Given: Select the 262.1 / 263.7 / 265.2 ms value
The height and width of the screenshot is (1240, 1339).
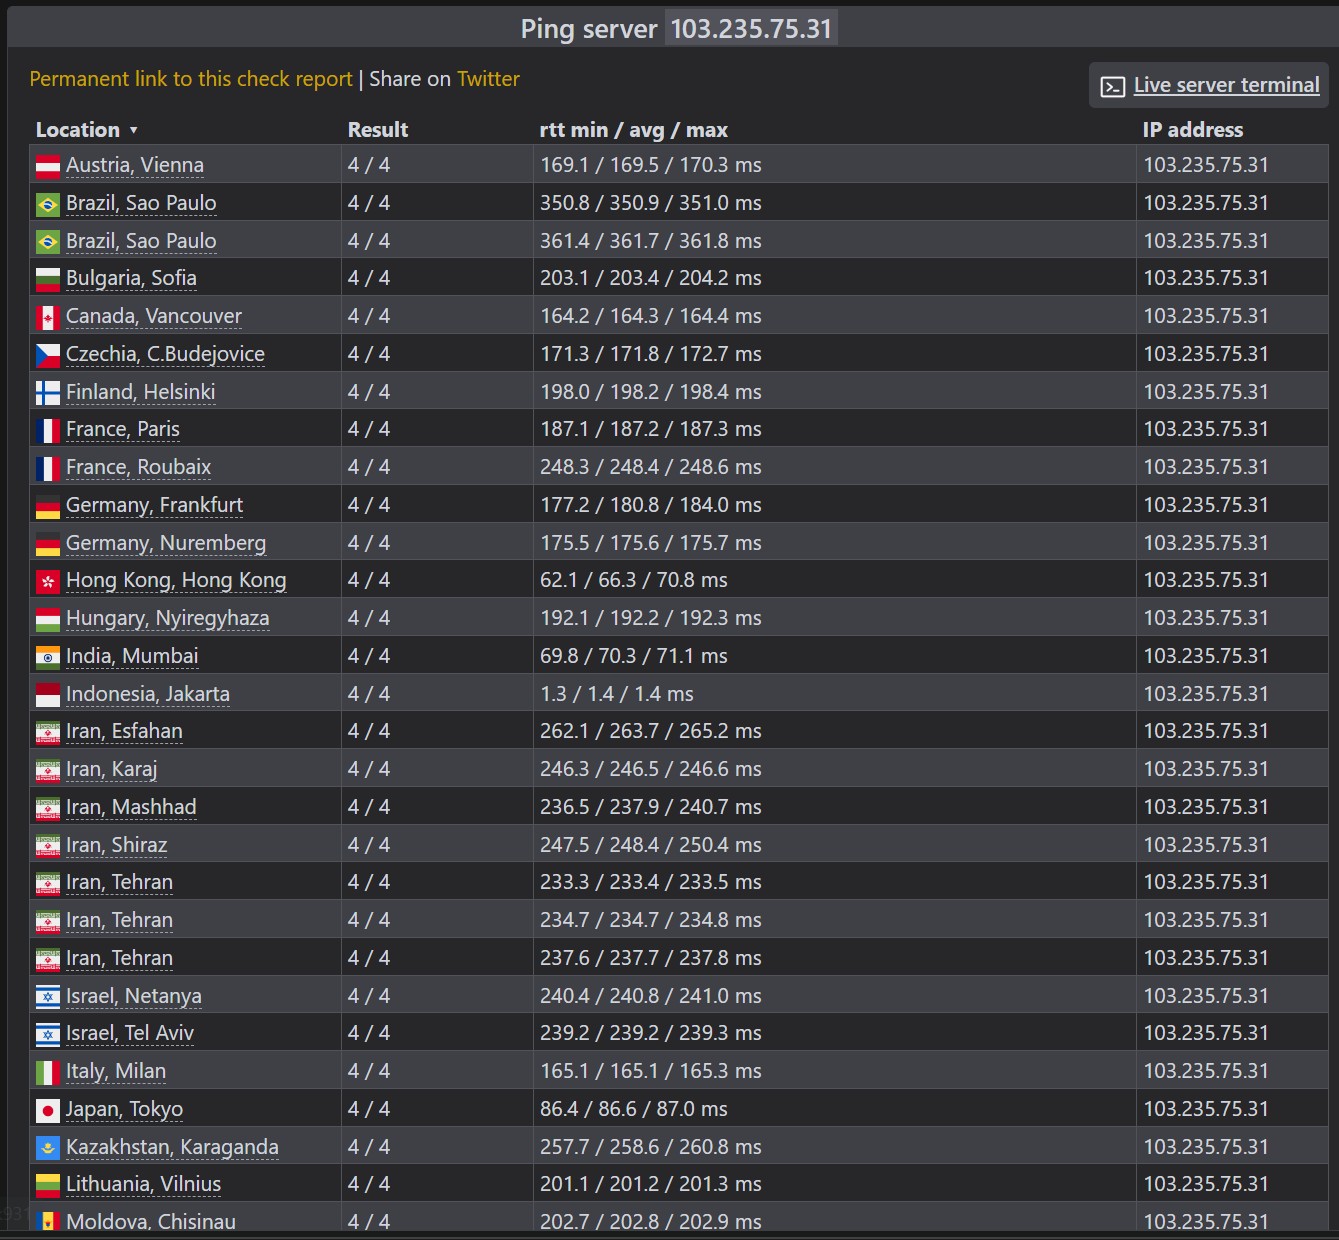Looking at the screenshot, I should (x=651, y=731).
